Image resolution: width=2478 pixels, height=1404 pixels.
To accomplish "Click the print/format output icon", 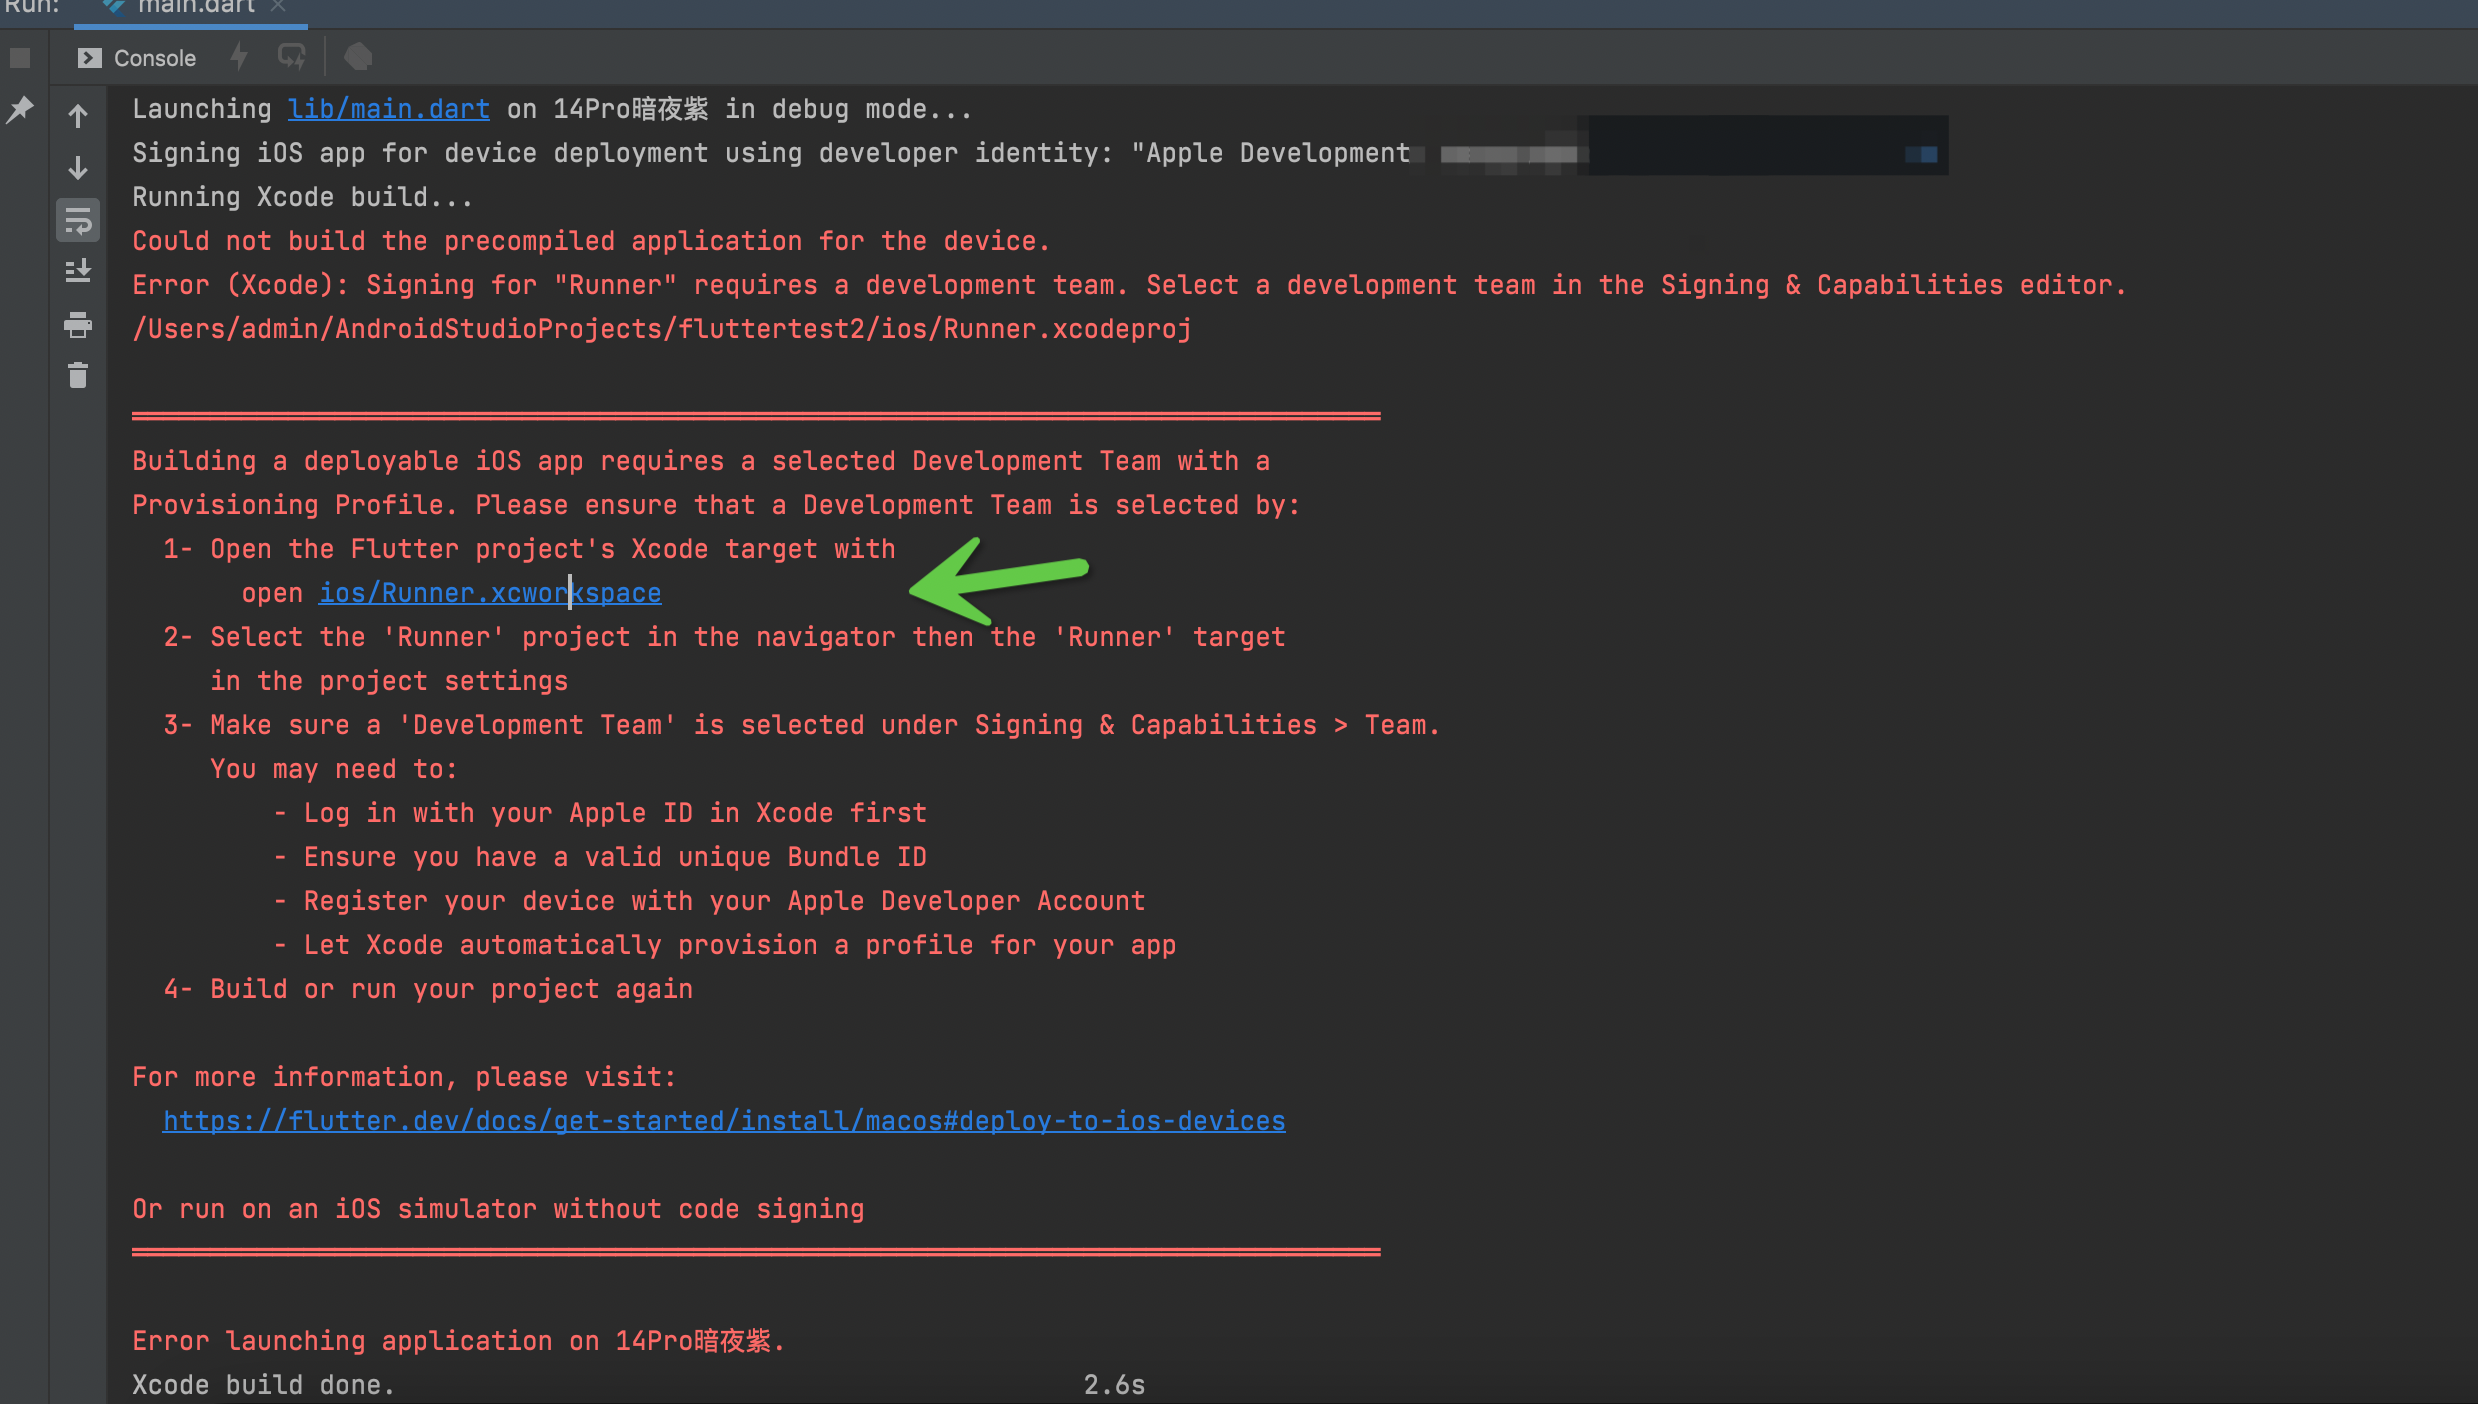I will pyautogui.click(x=78, y=327).
